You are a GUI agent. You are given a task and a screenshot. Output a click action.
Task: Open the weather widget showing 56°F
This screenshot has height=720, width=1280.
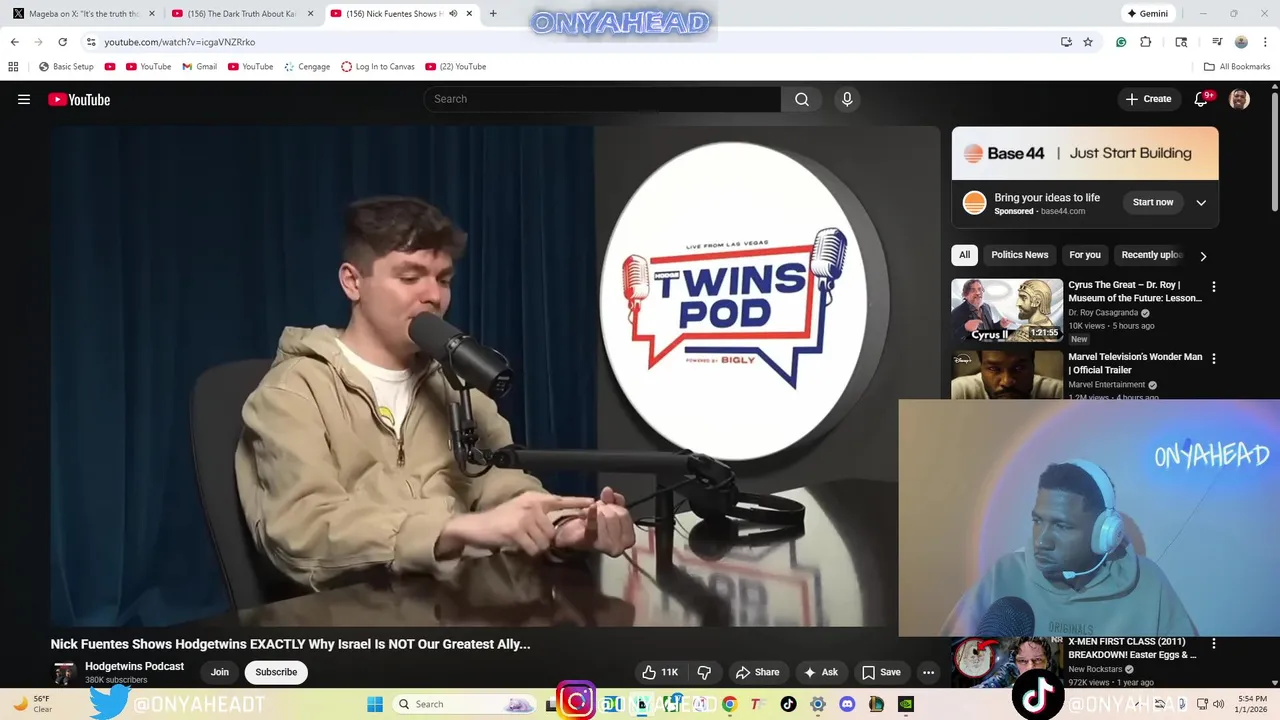click(30, 704)
